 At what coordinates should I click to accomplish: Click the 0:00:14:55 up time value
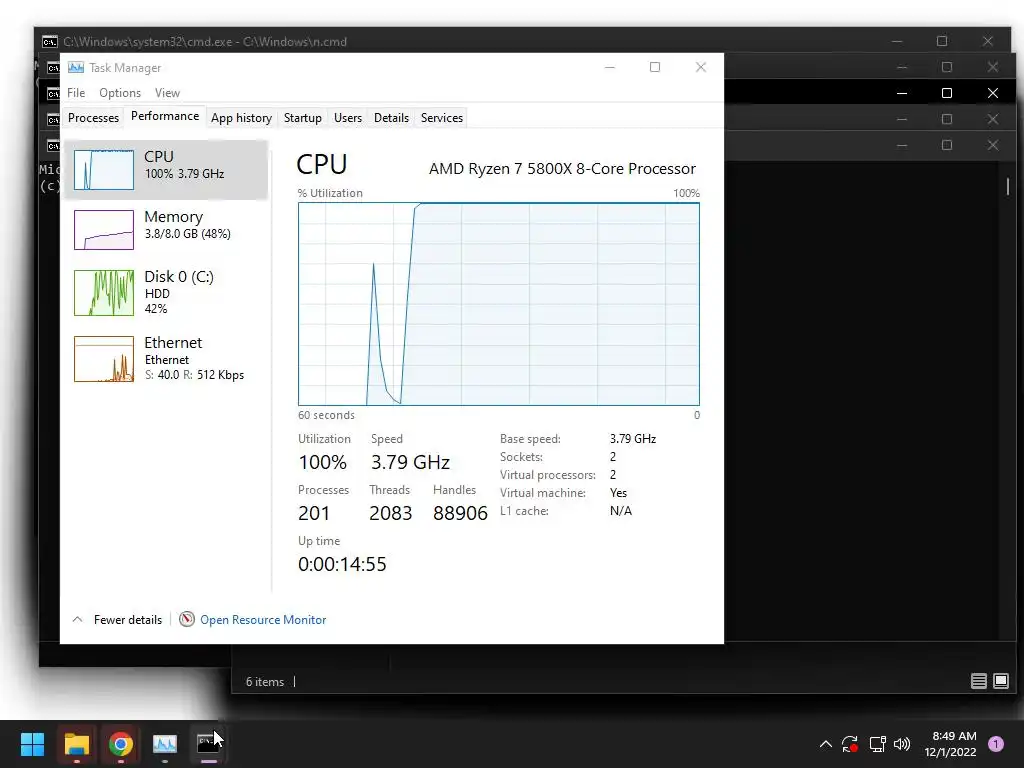coord(342,564)
